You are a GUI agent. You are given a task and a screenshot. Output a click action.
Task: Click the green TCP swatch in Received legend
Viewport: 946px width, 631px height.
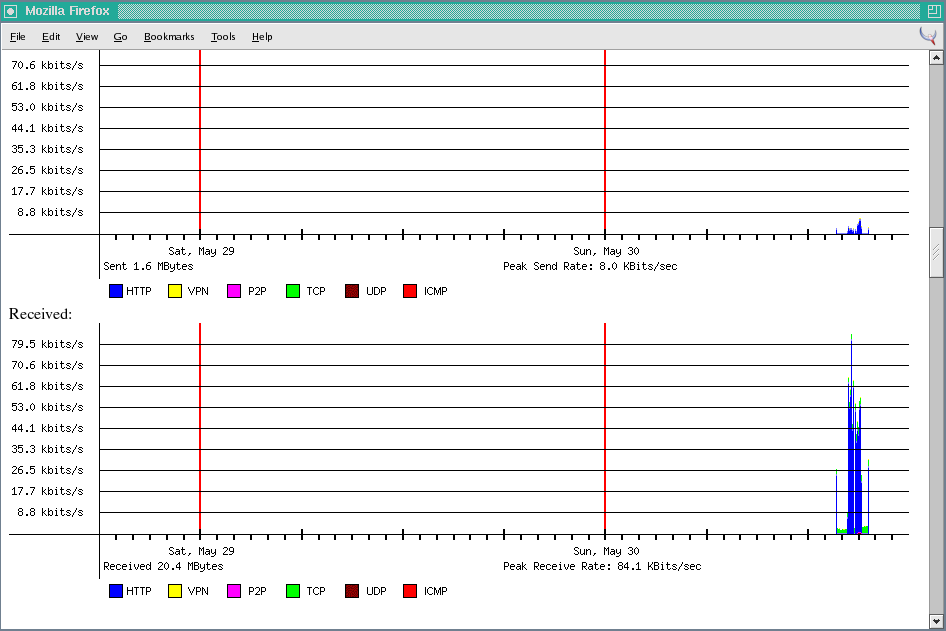click(293, 591)
